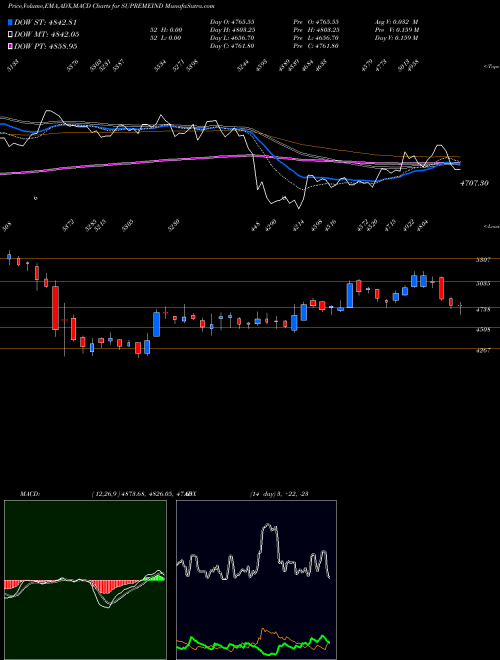Select the 'DOW MT: 4842.05' legend text
500x660 pixels.
pos(47,35)
